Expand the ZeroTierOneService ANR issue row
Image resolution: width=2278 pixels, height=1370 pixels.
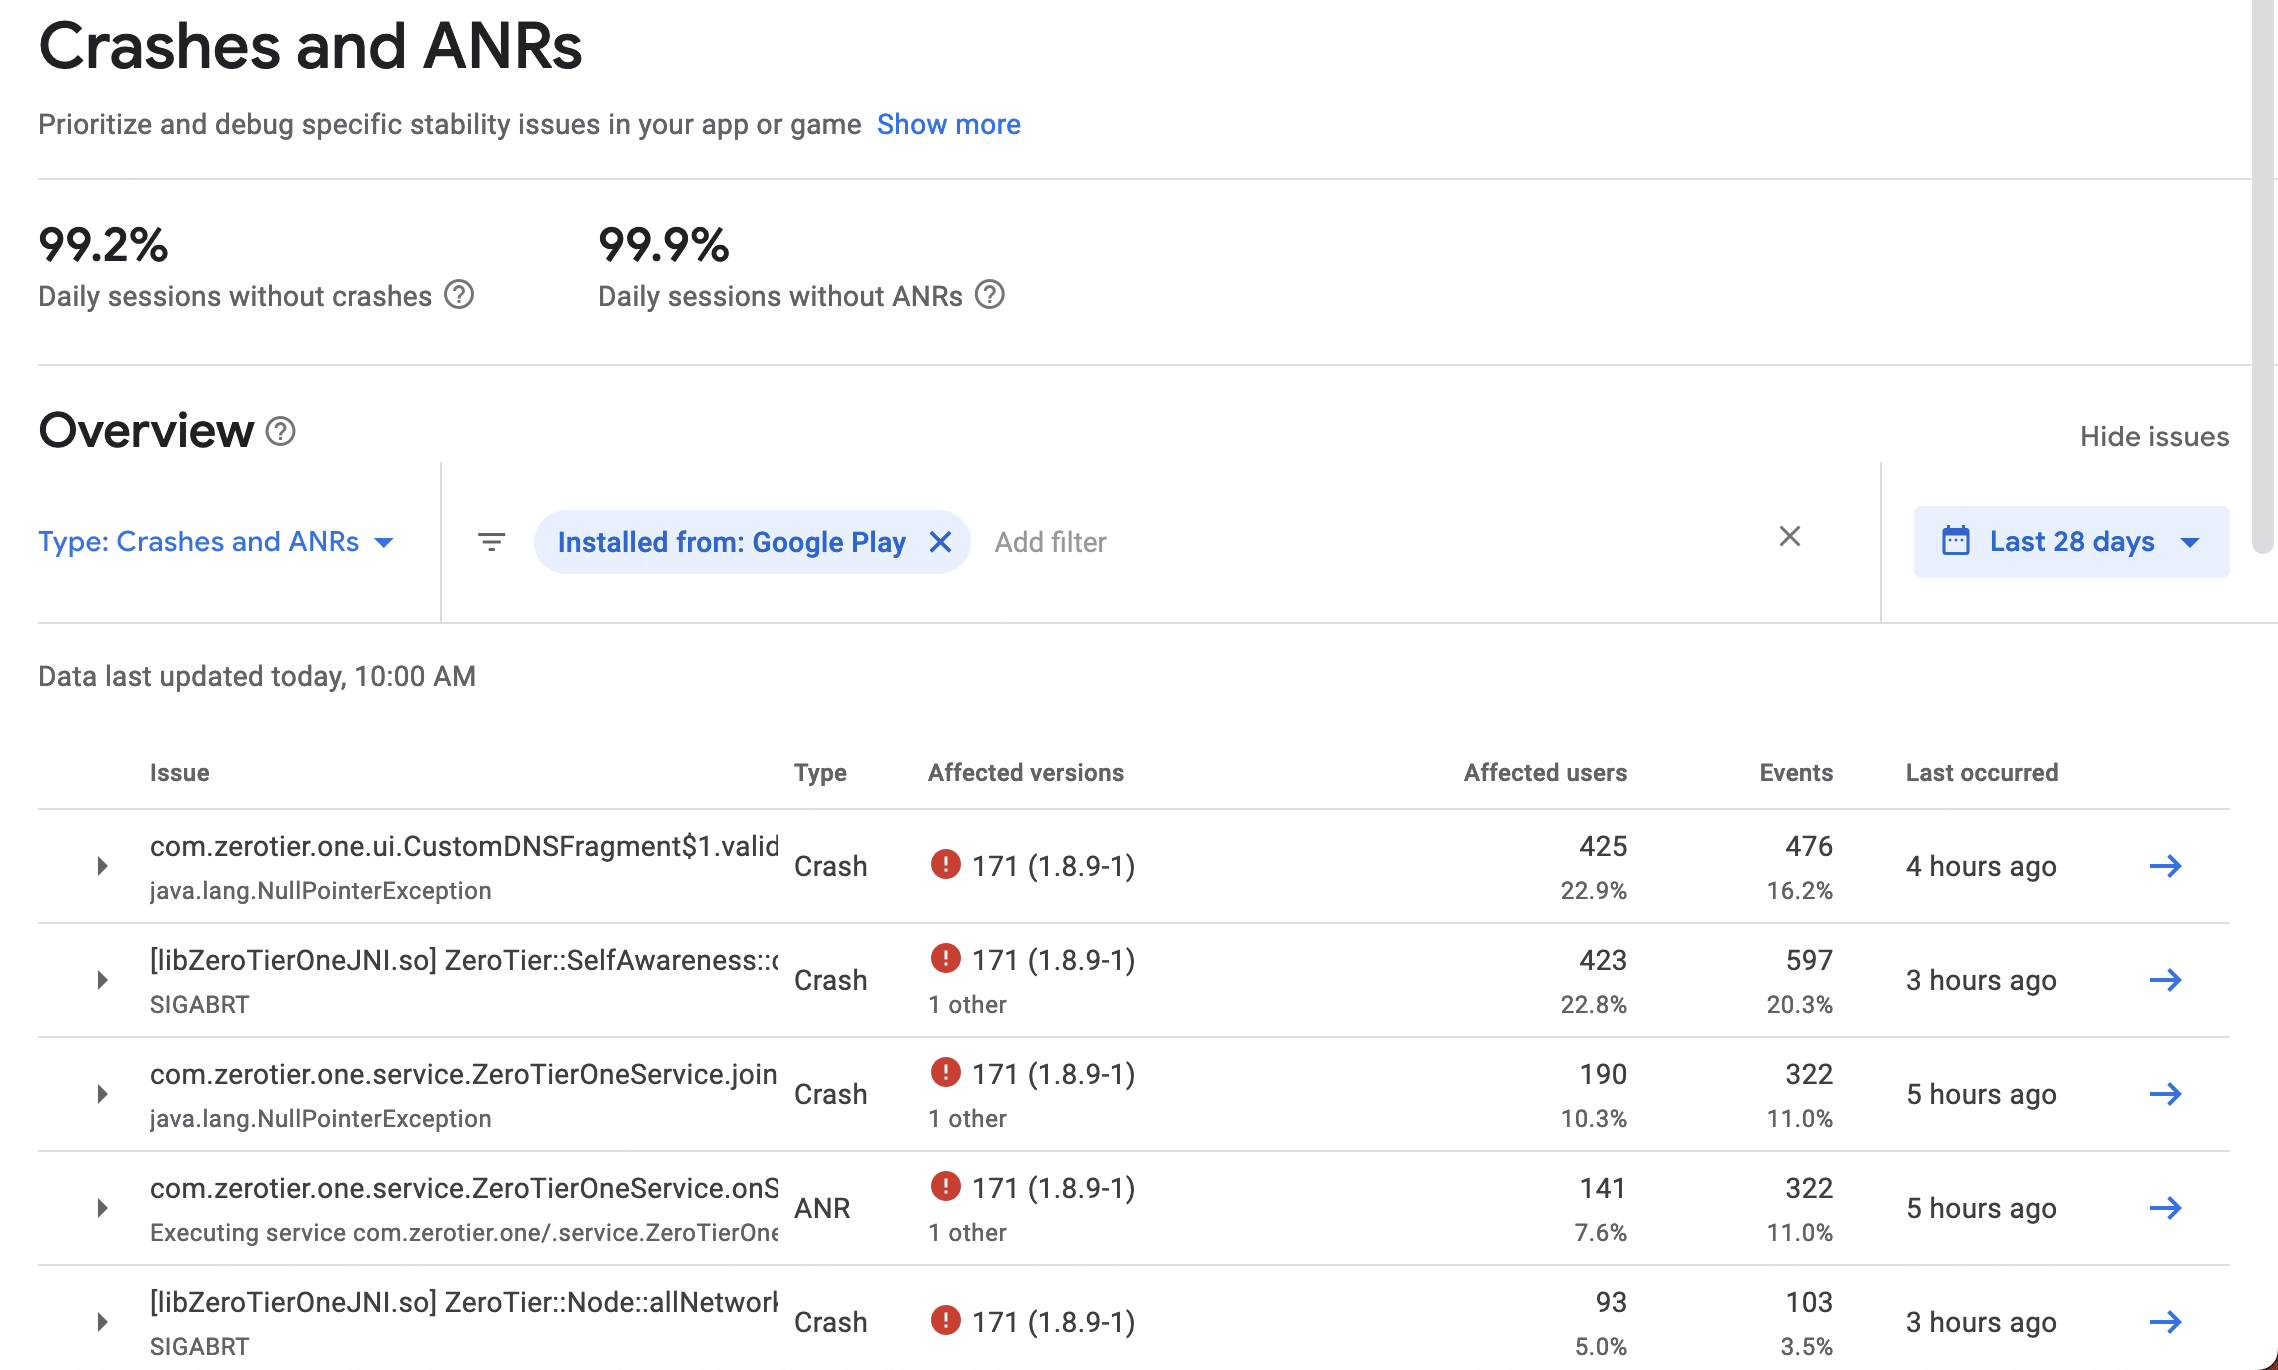[x=102, y=1208]
